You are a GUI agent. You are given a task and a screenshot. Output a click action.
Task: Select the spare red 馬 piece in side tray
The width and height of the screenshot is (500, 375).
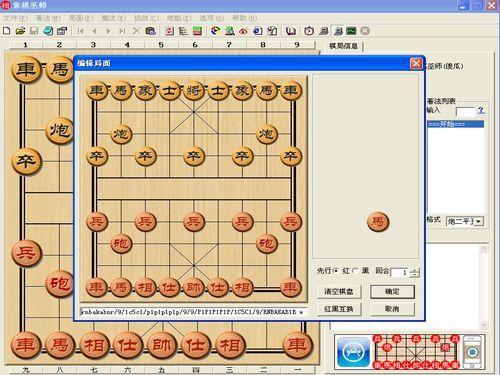[378, 221]
